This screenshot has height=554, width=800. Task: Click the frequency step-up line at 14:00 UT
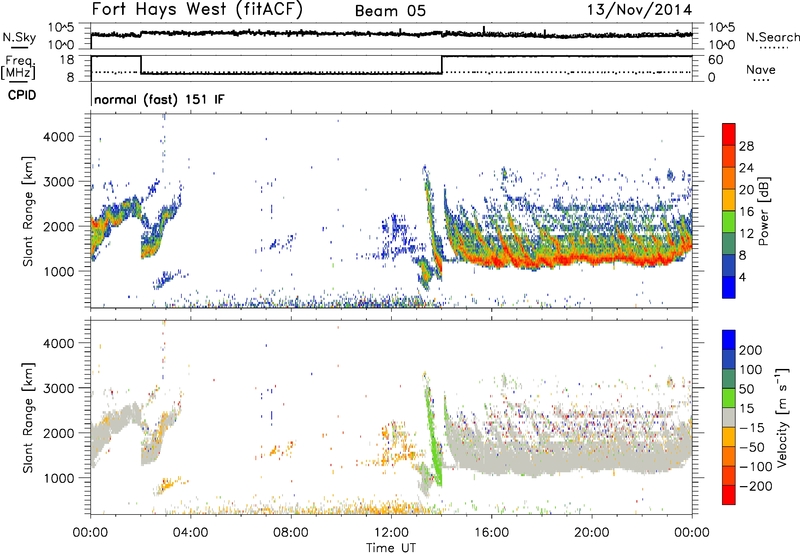[x=442, y=65]
